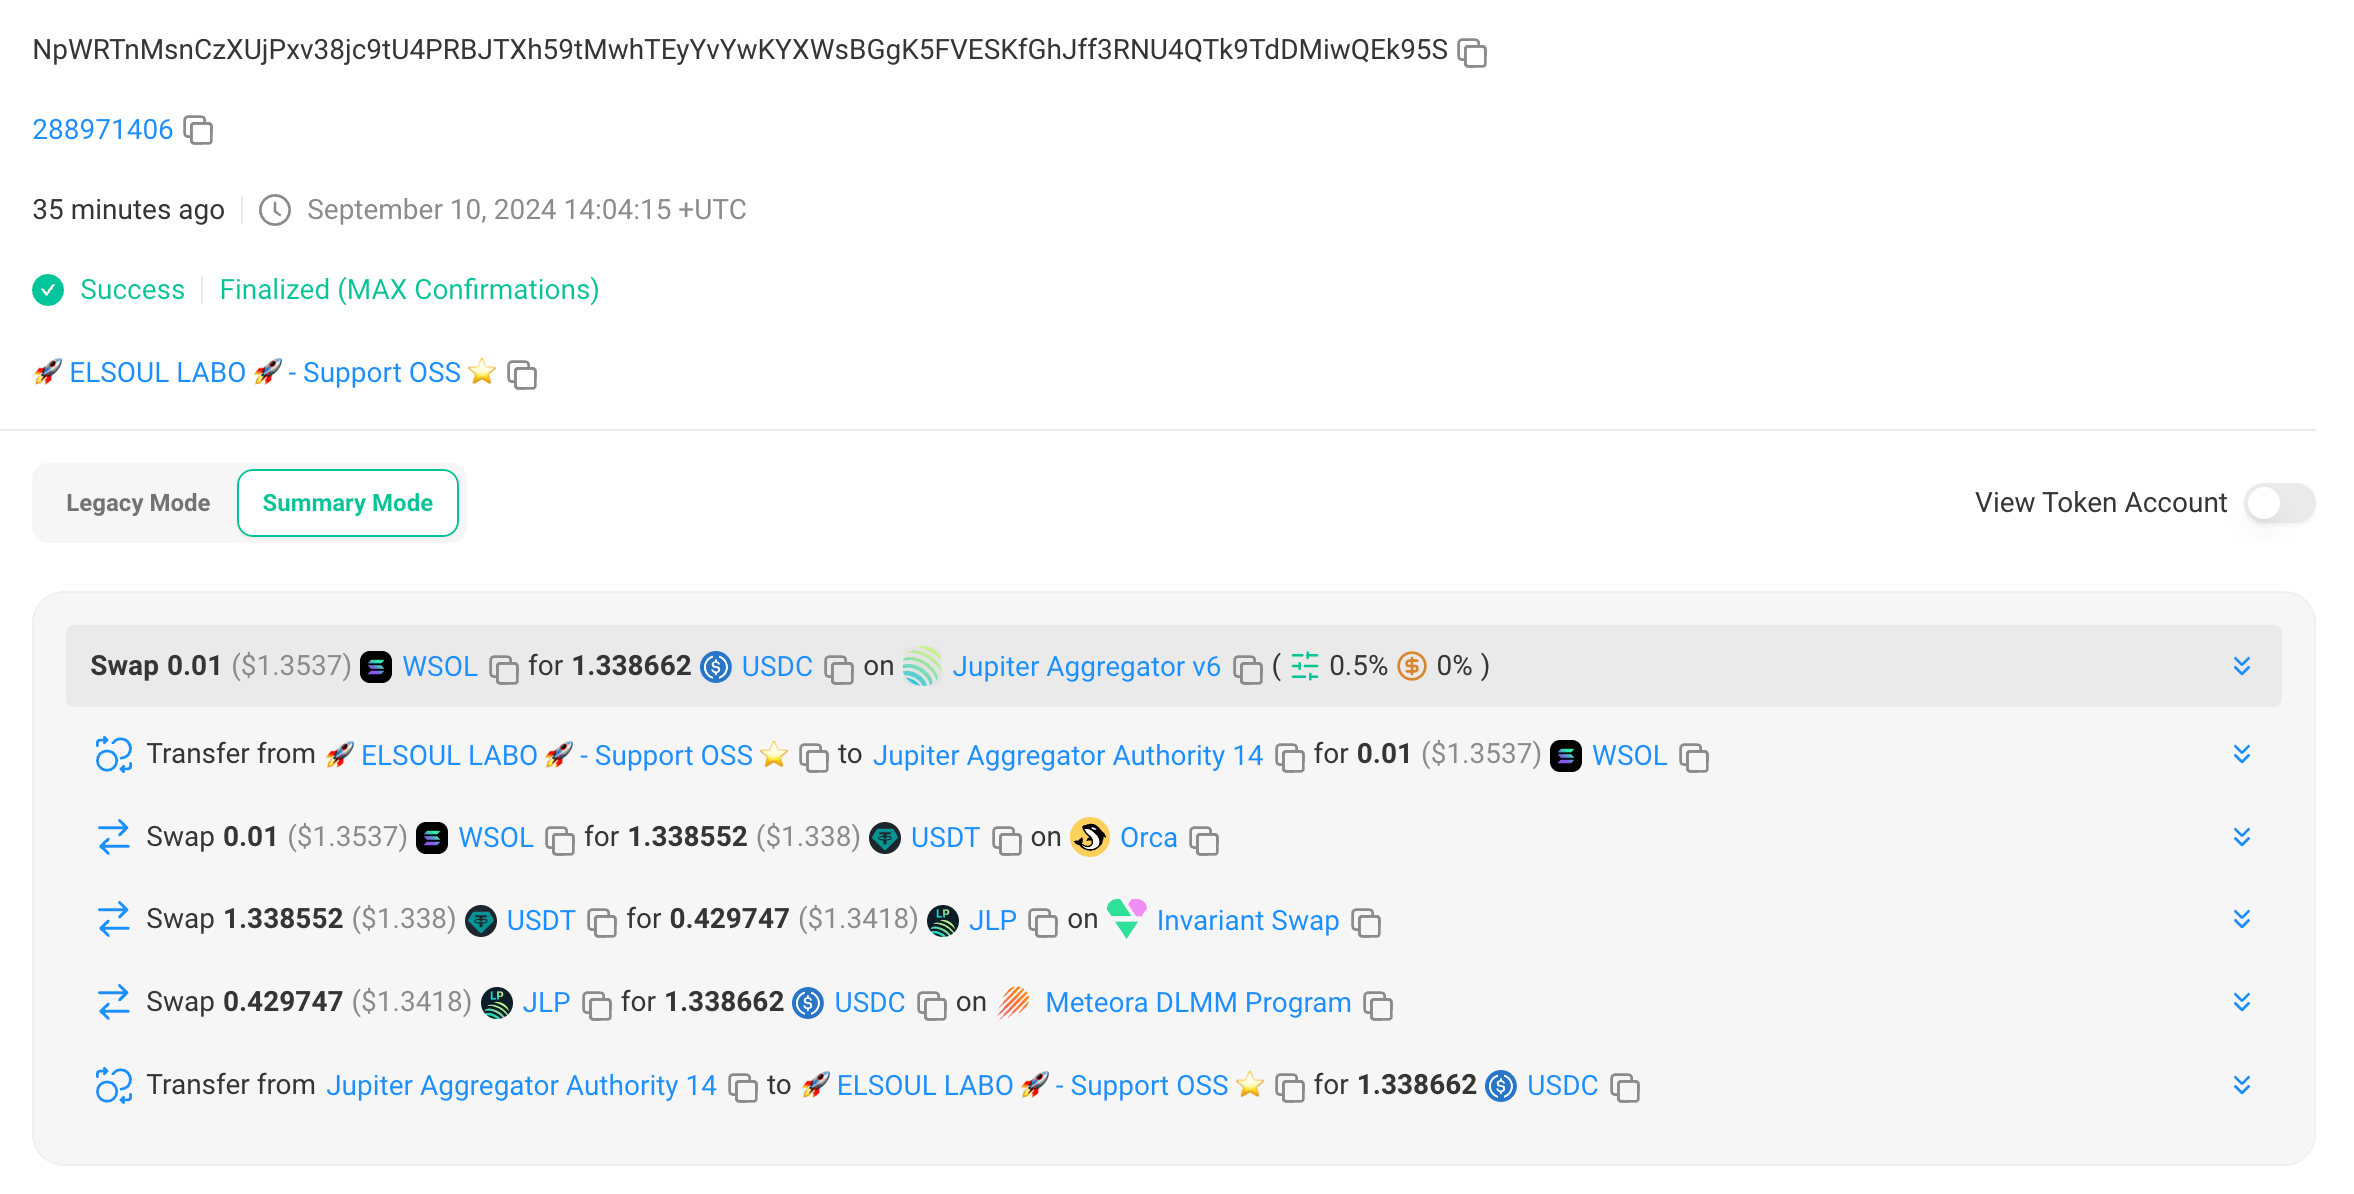Click '35 minutes ago' text
This screenshot has height=1194, width=2354.
click(128, 210)
